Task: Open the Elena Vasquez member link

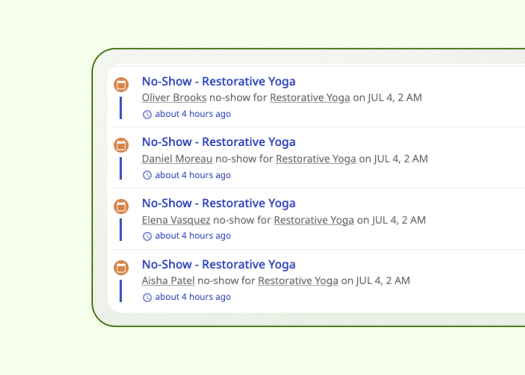Action: (176, 220)
